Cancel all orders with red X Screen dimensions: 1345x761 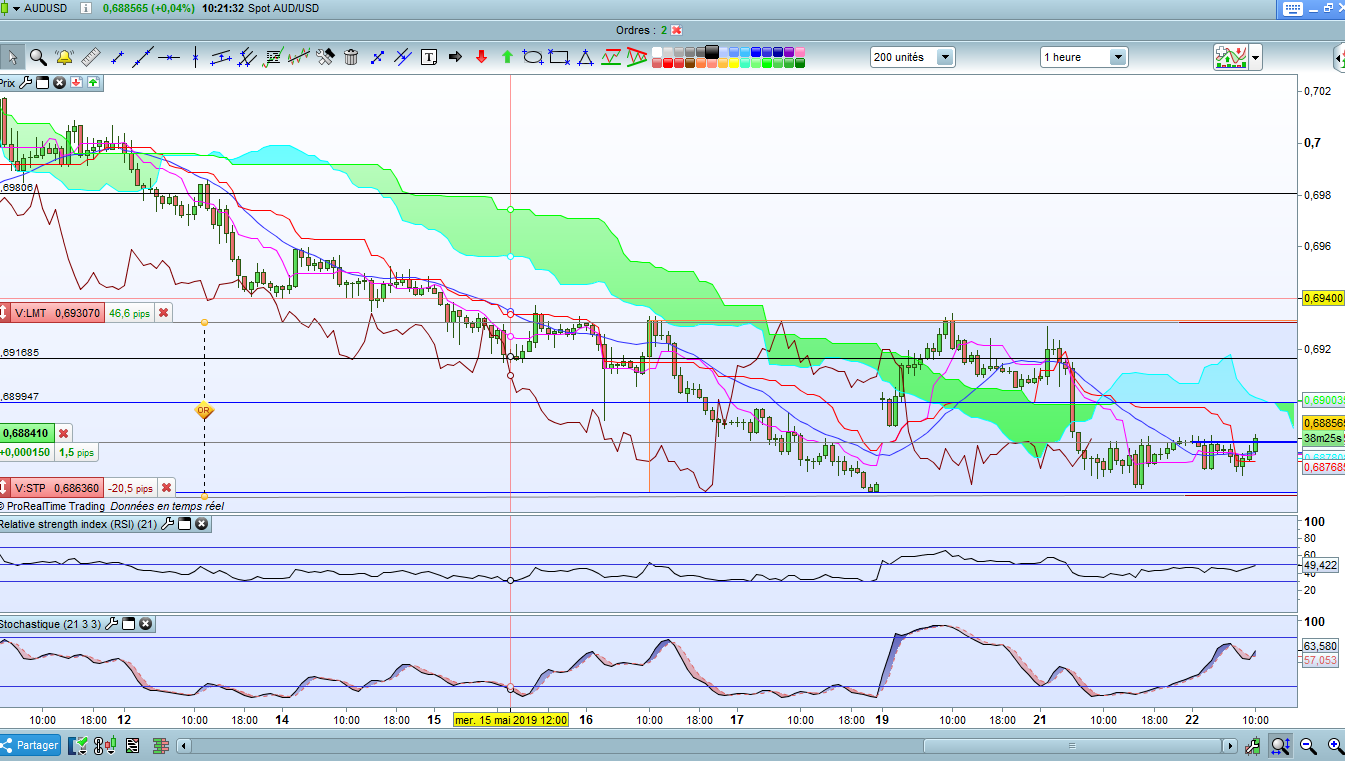(677, 30)
